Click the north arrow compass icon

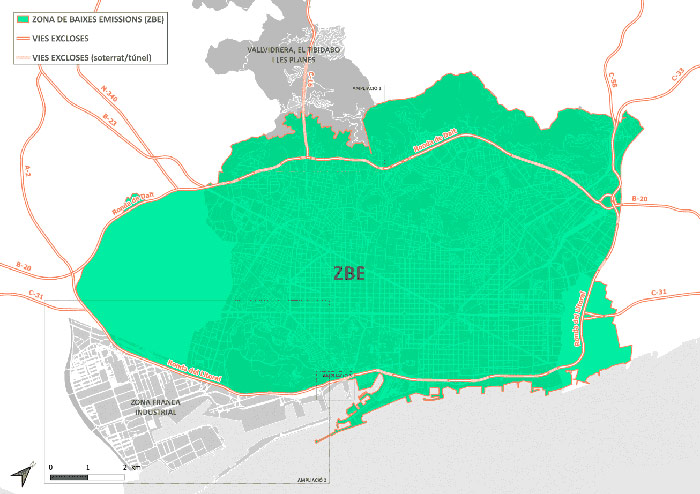(21, 473)
